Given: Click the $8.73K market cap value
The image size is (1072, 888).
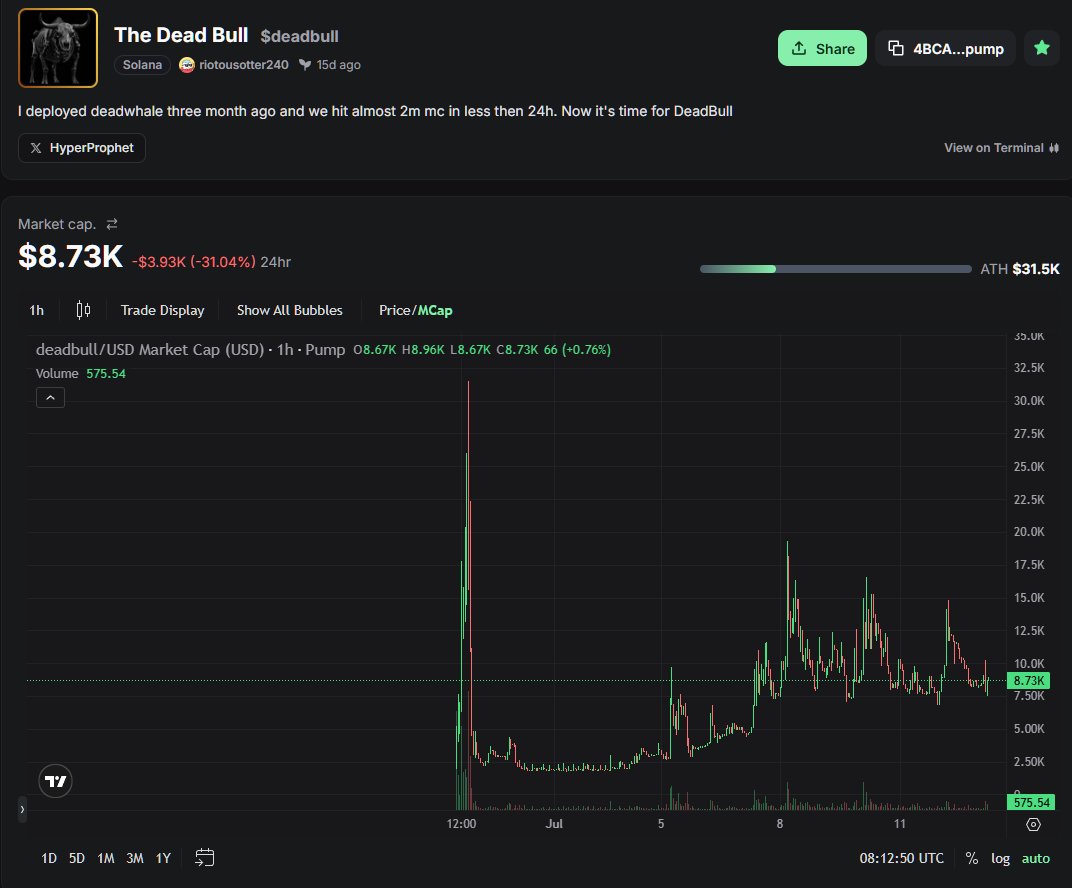Looking at the screenshot, I should point(70,257).
